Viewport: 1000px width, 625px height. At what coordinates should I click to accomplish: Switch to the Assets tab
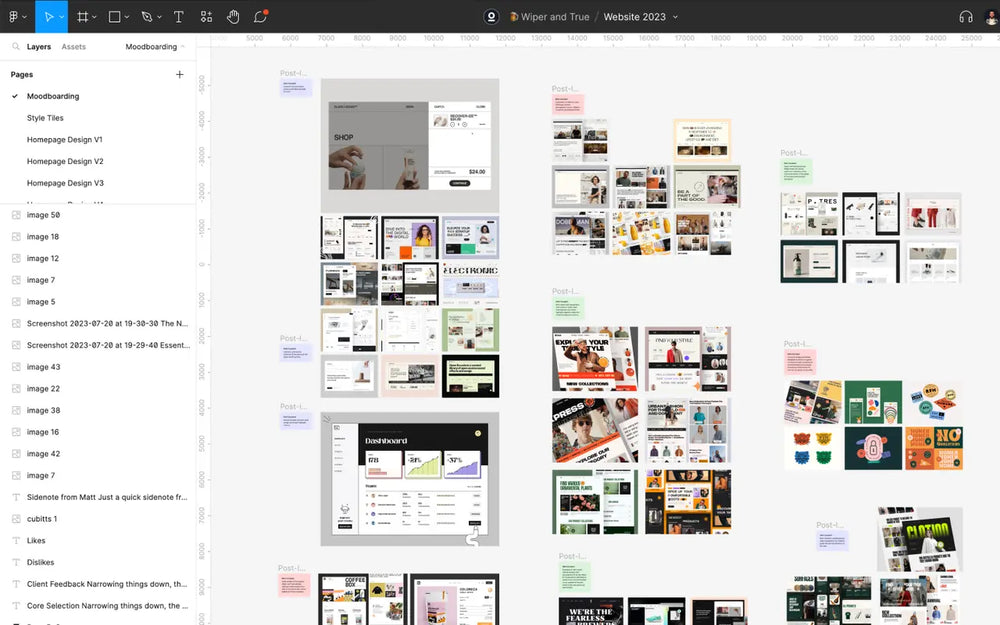point(73,47)
